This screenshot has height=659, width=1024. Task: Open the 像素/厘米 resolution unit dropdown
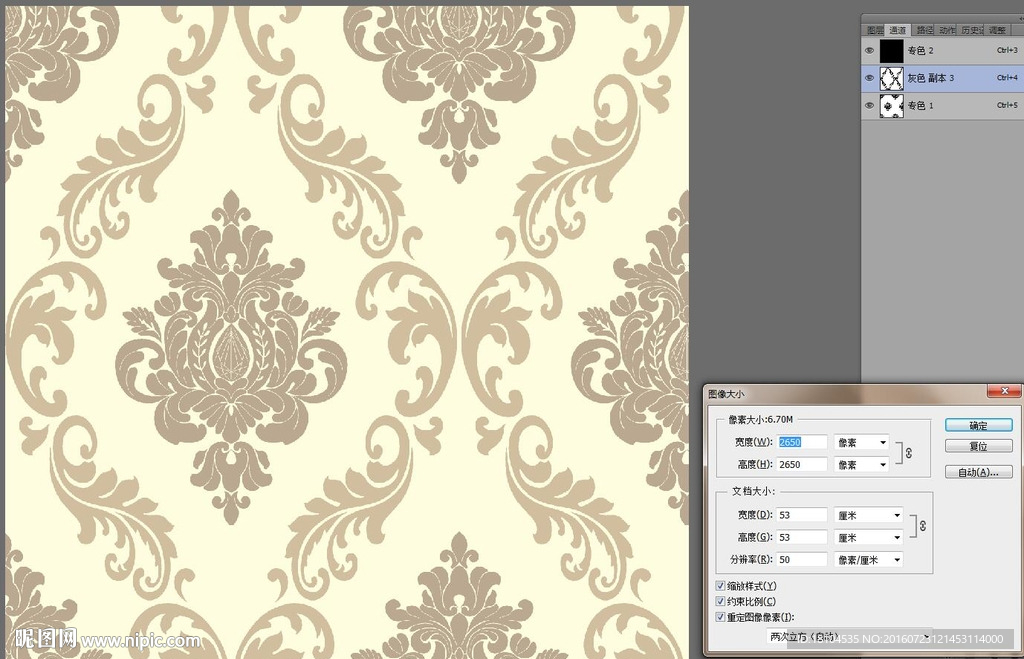pyautogui.click(x=869, y=559)
